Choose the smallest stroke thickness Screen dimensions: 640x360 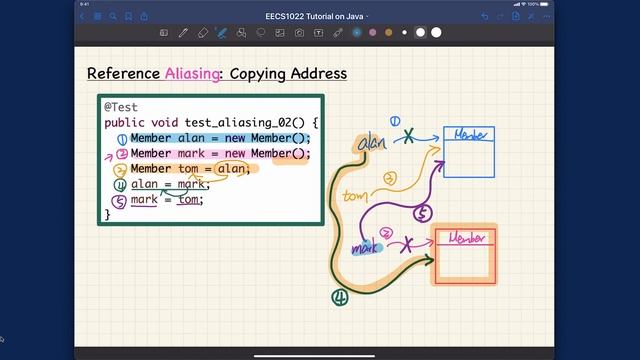click(404, 33)
